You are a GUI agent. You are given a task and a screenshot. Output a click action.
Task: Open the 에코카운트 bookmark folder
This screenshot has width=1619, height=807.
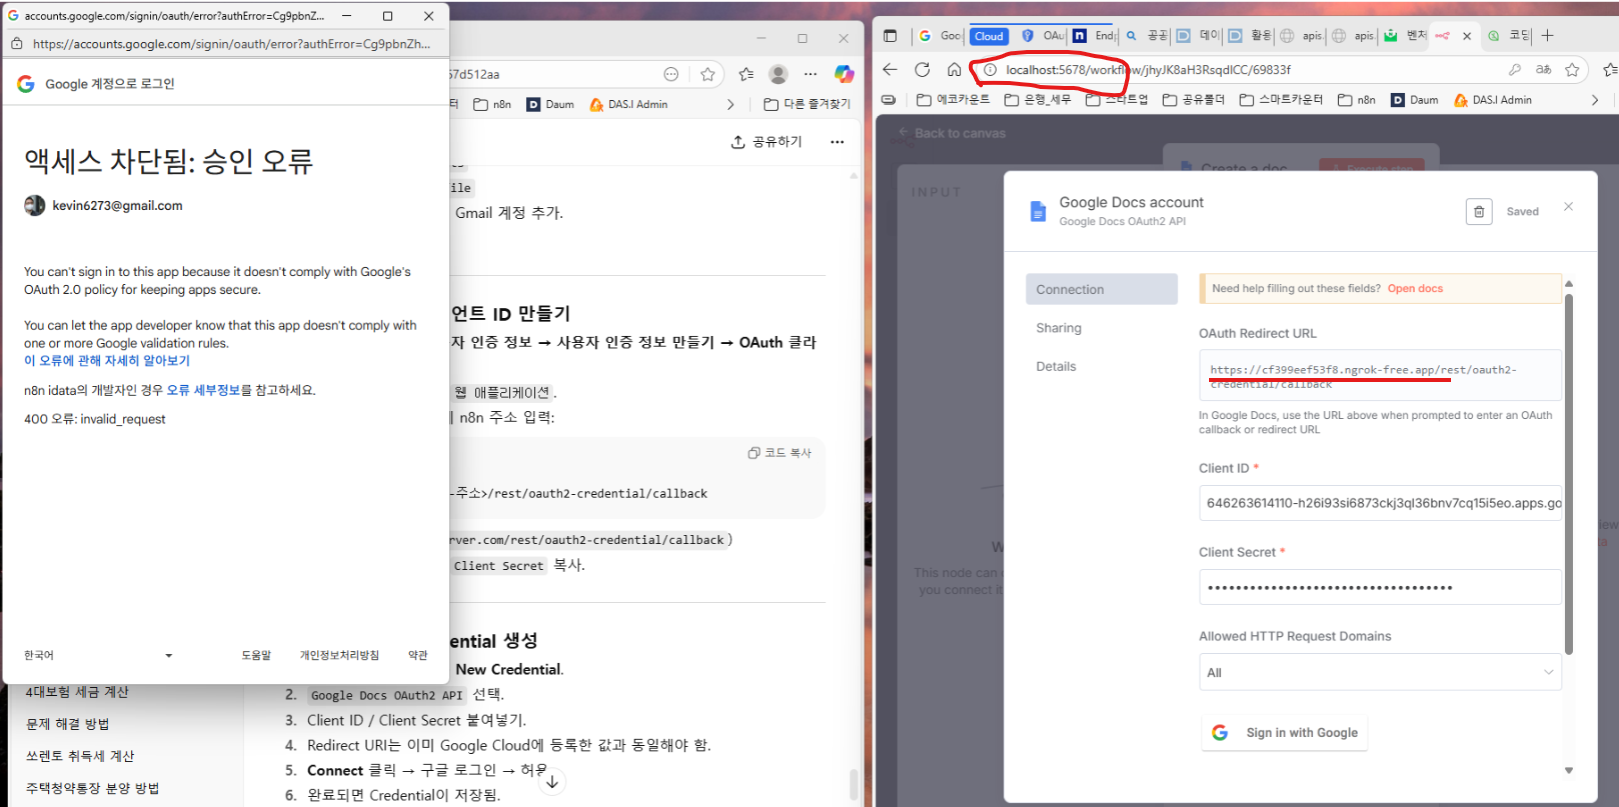[953, 100]
